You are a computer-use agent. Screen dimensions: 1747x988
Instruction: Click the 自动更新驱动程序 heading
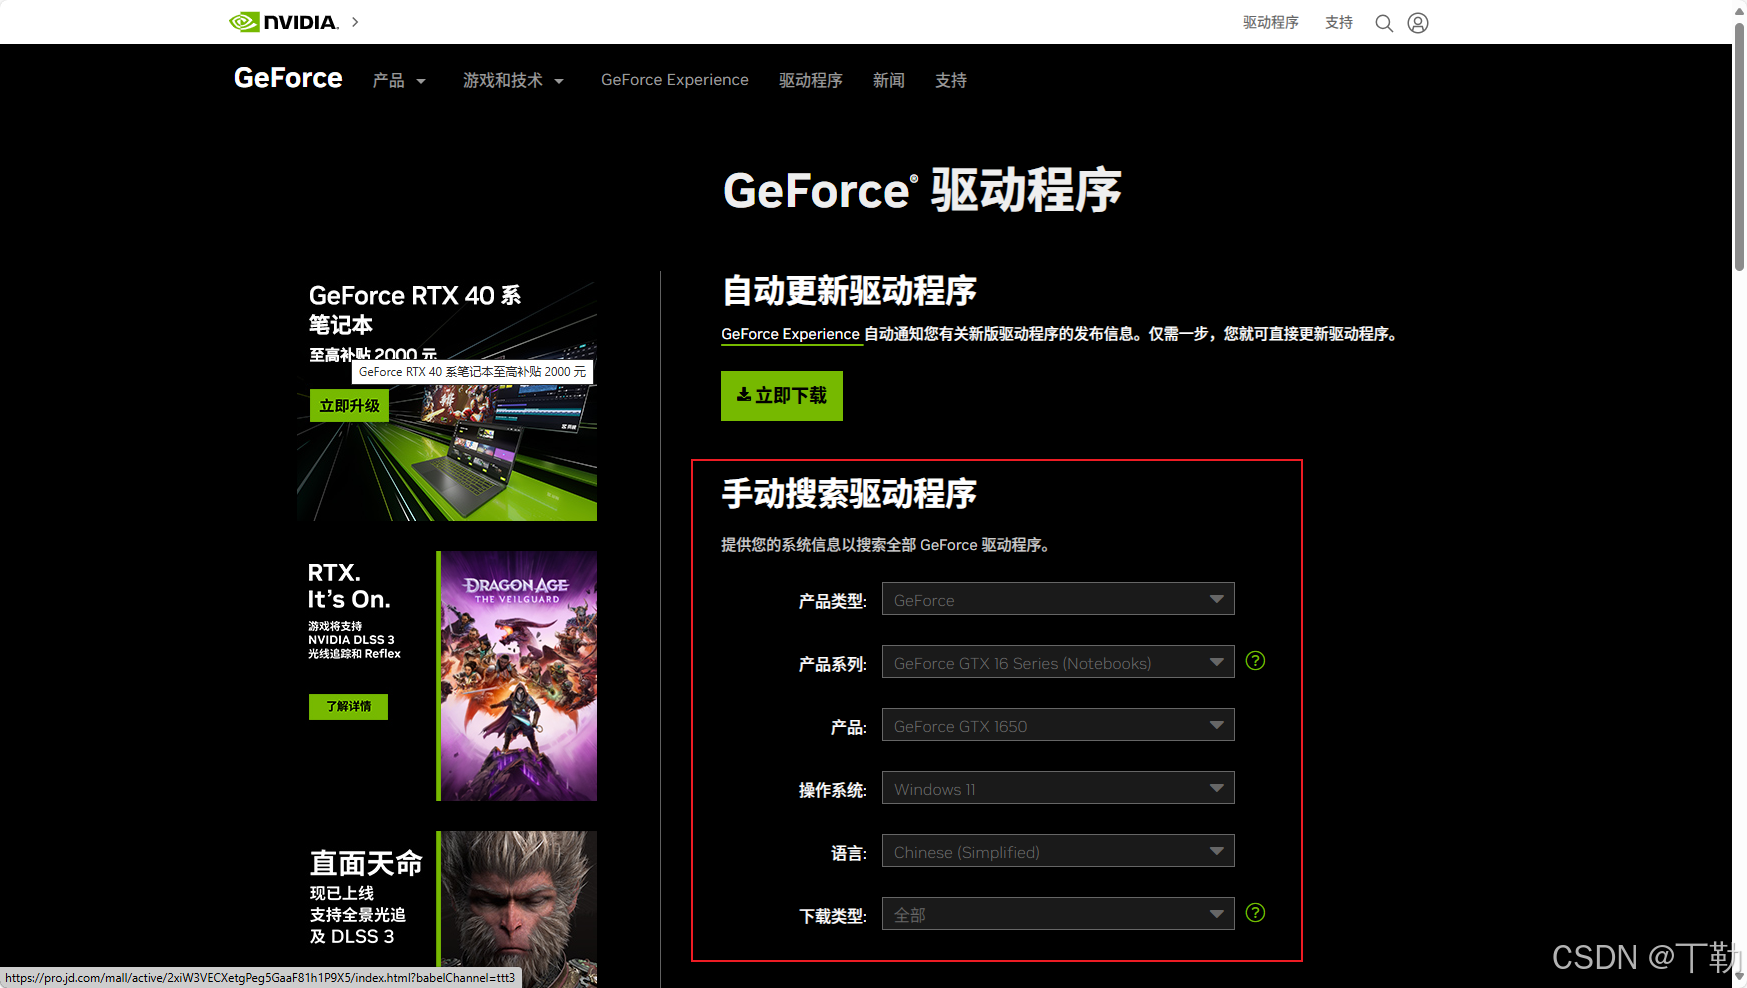coord(849,291)
